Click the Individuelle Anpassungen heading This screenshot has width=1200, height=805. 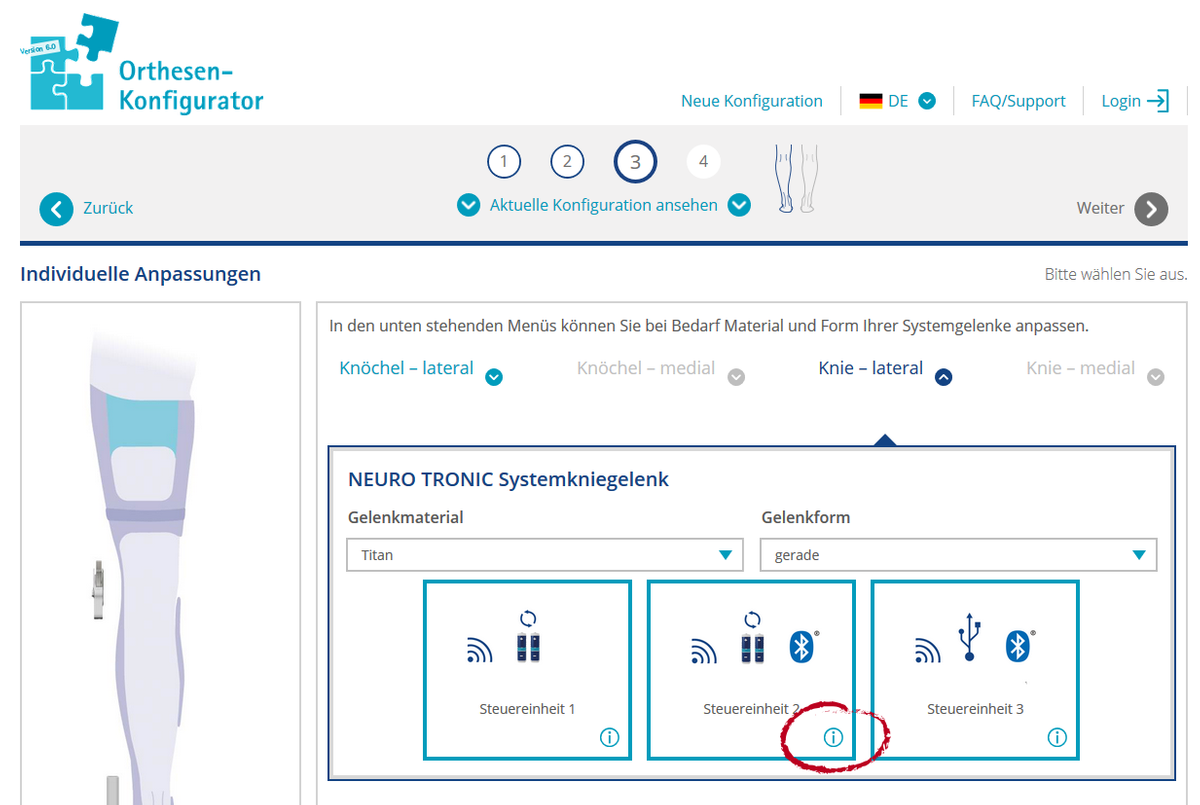140,274
